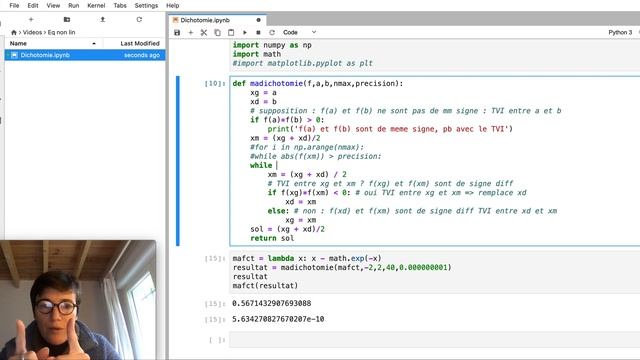
Task: Click the while line in madichotomie cell
Action: 263,165
